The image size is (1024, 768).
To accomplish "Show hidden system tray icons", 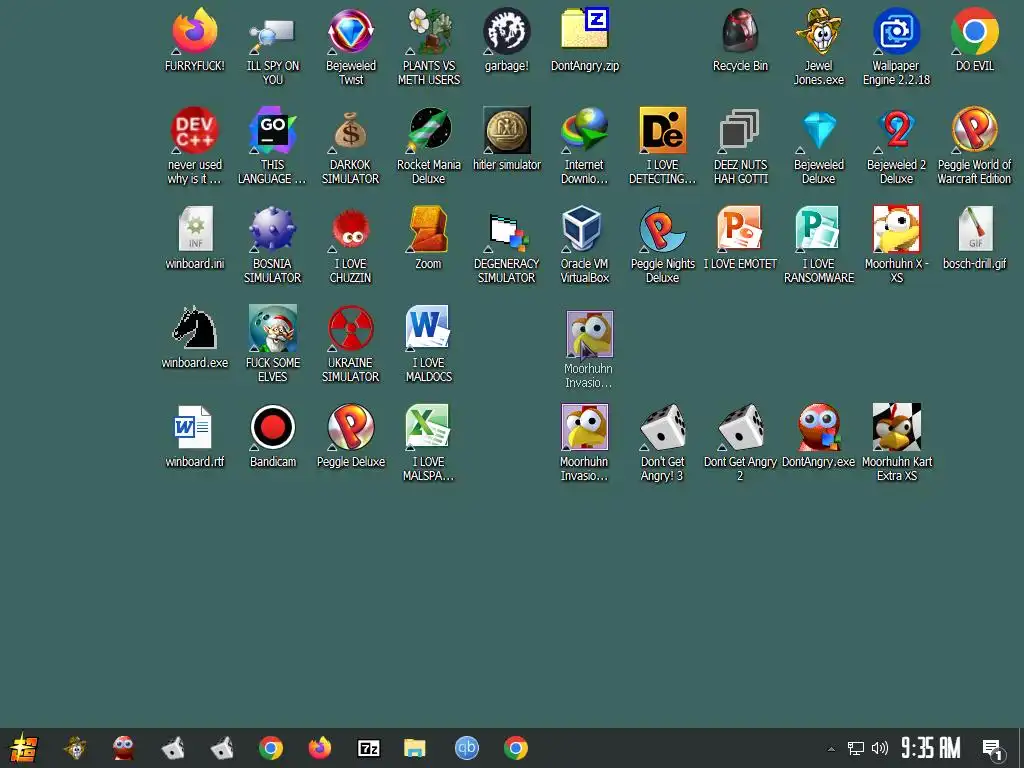I will pos(831,749).
